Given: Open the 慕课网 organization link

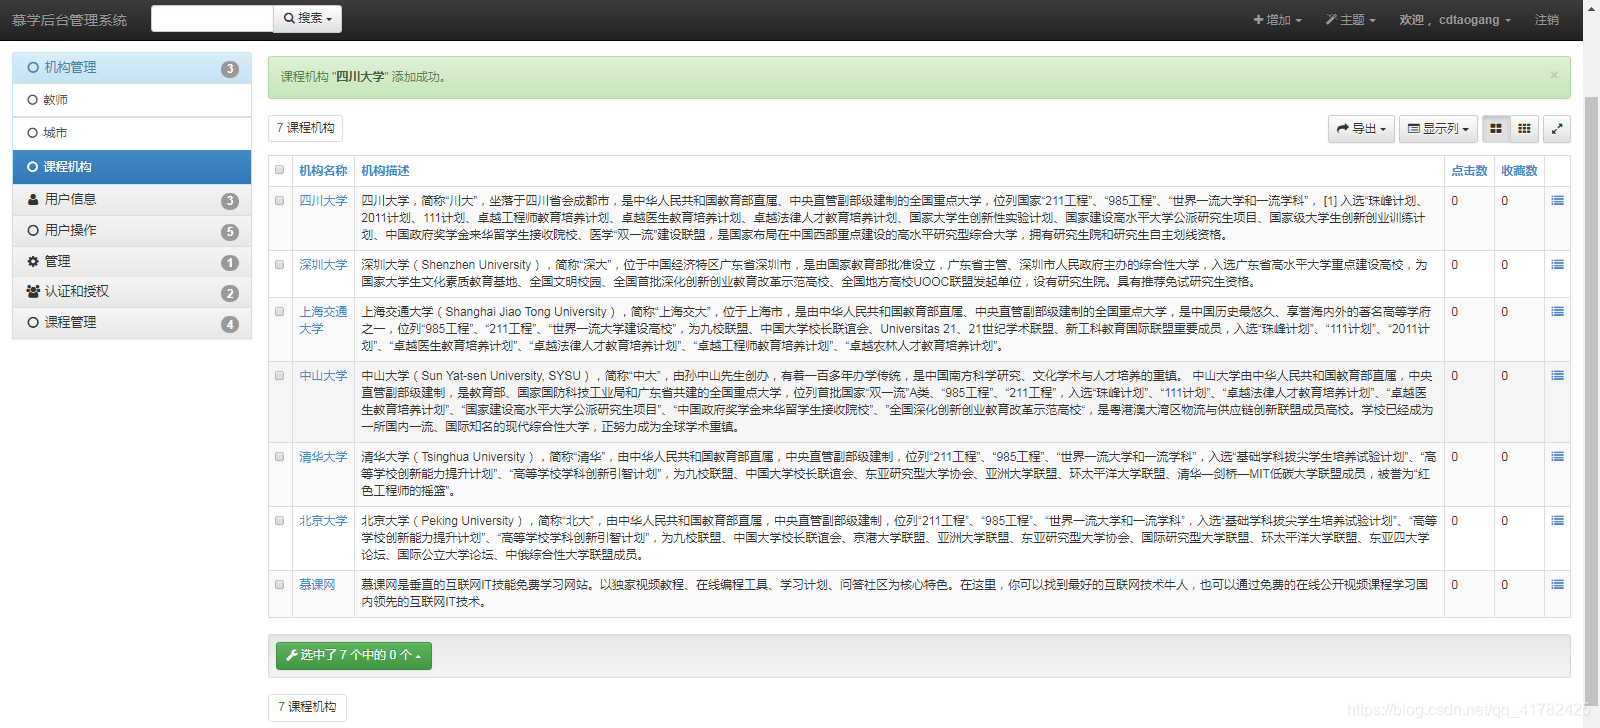Looking at the screenshot, I should [317, 585].
